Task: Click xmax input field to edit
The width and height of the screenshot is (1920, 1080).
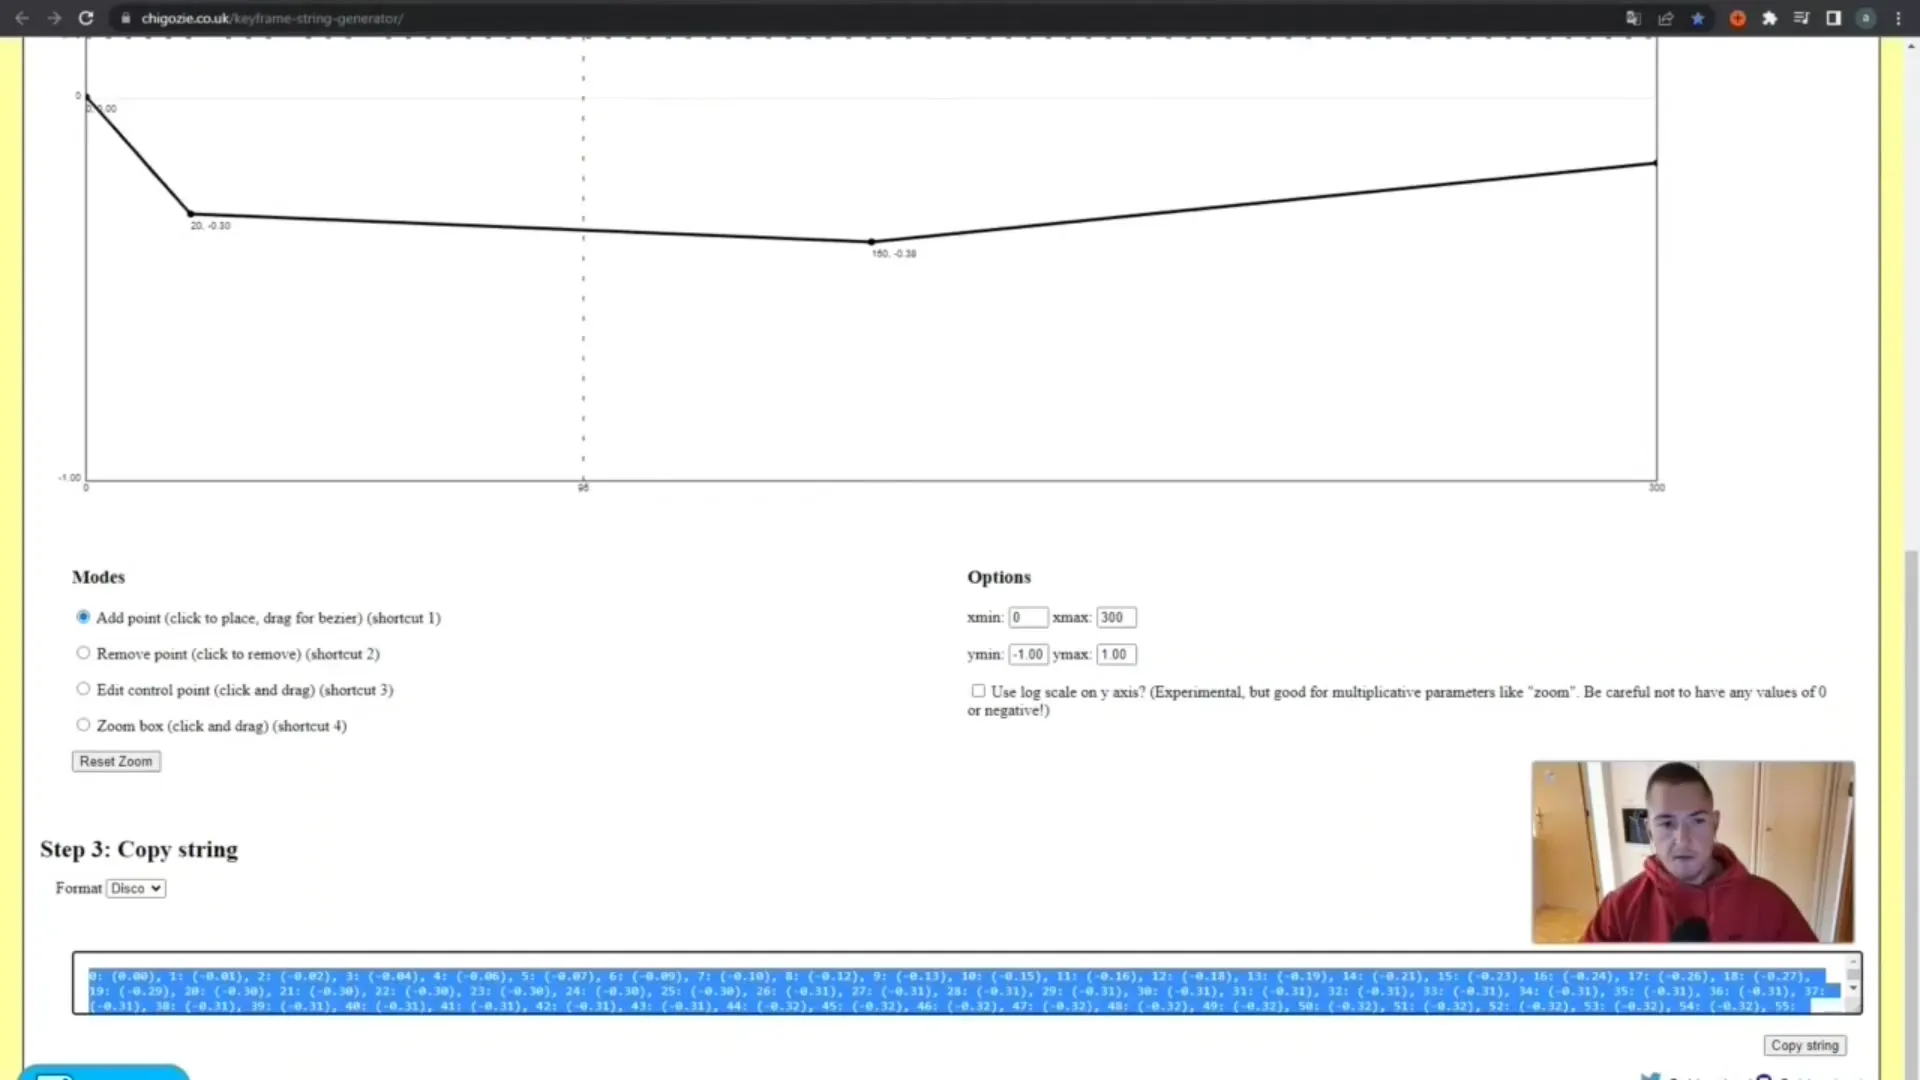Action: [x=1114, y=617]
